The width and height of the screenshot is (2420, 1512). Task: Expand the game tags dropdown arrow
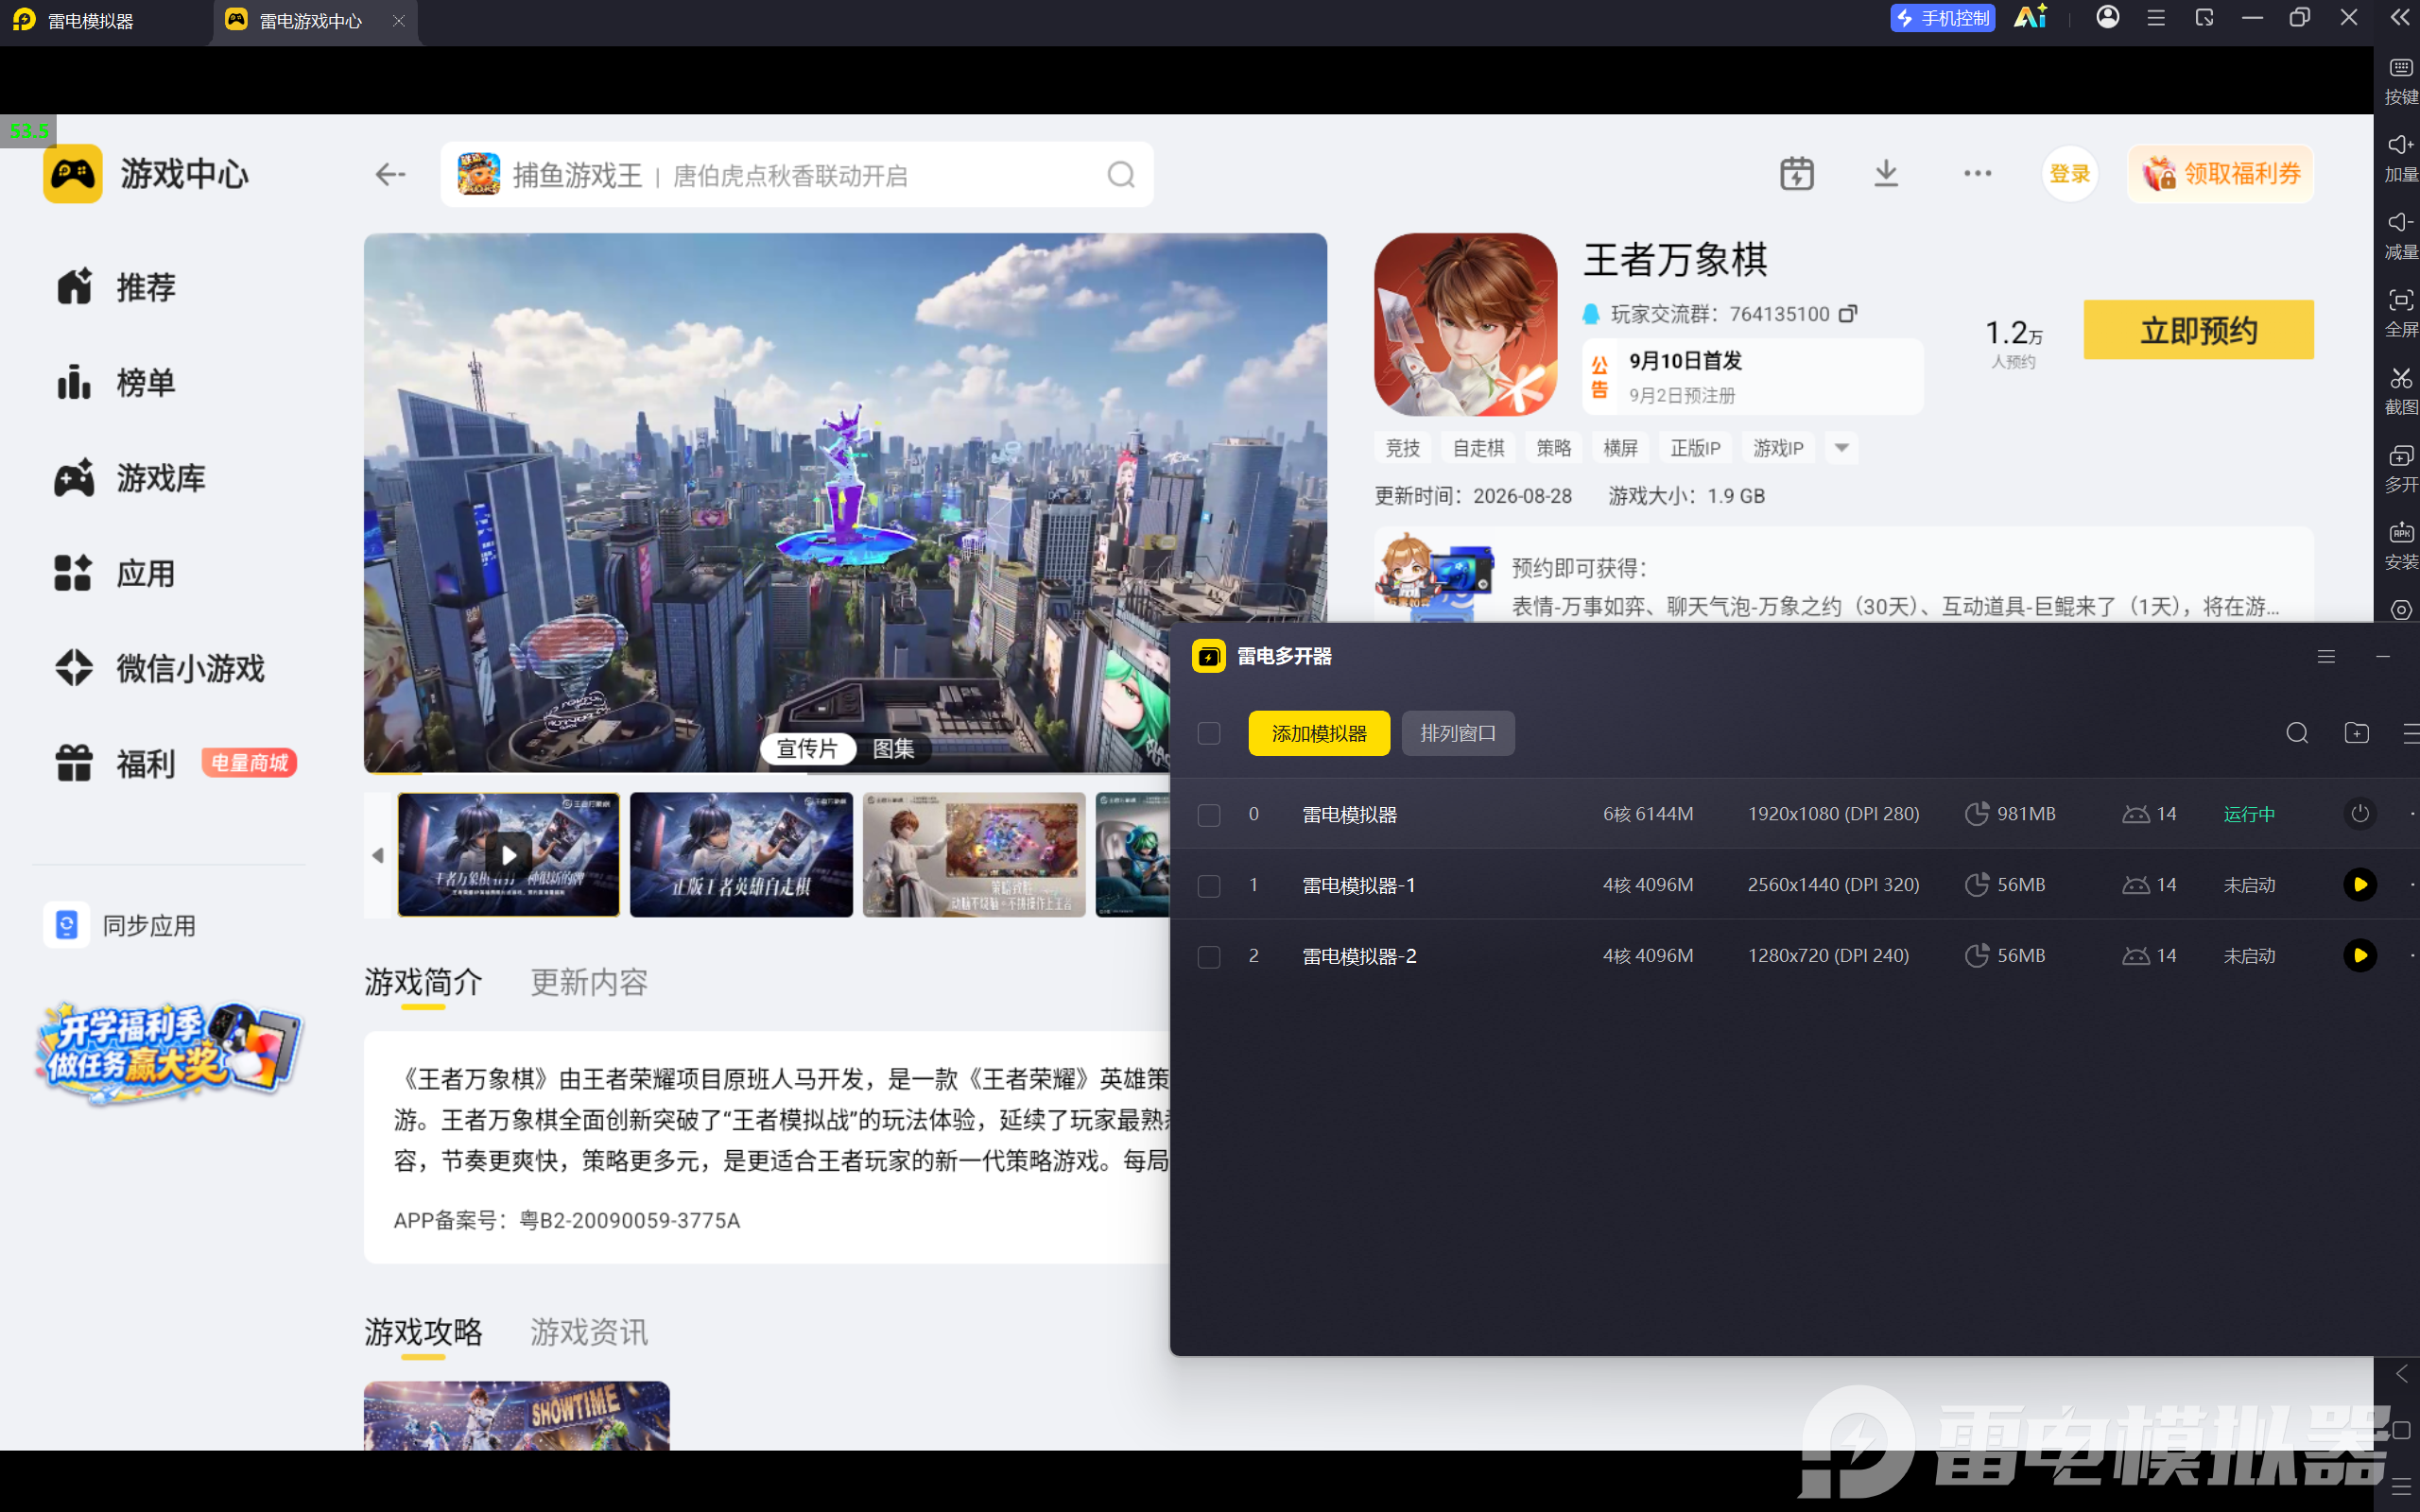coord(1841,448)
